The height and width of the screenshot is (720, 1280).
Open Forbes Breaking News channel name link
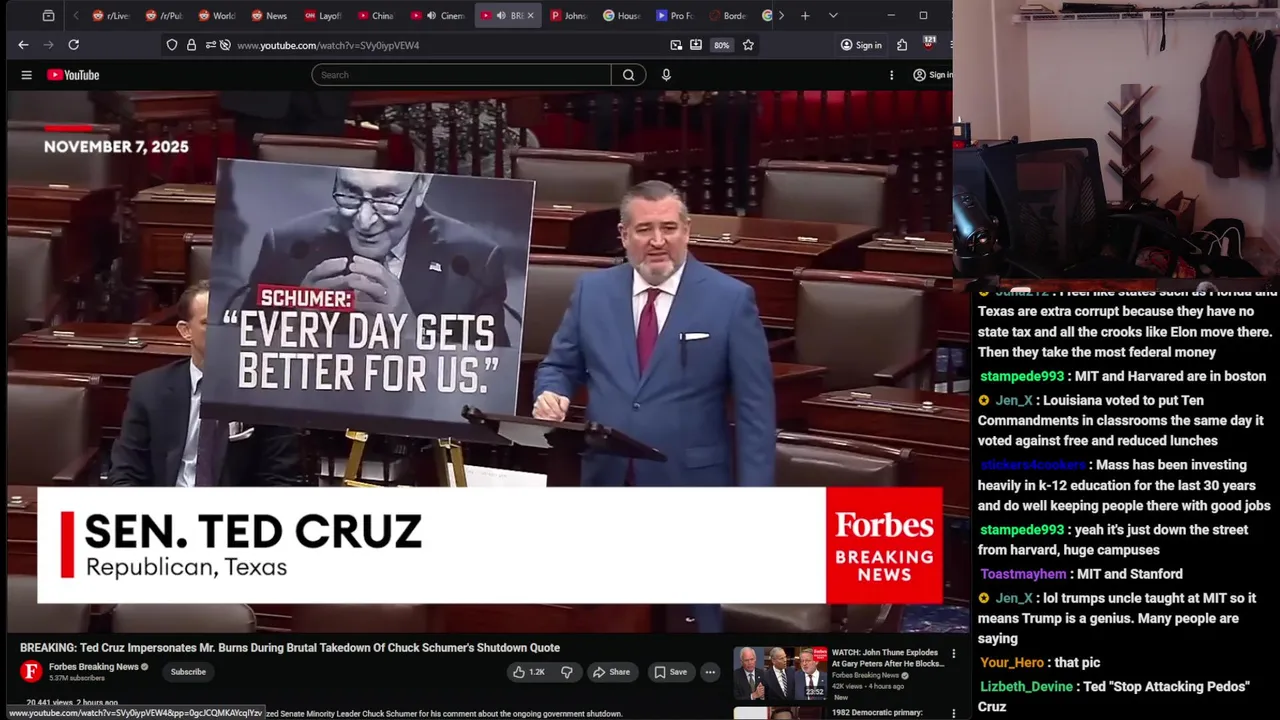pos(94,667)
